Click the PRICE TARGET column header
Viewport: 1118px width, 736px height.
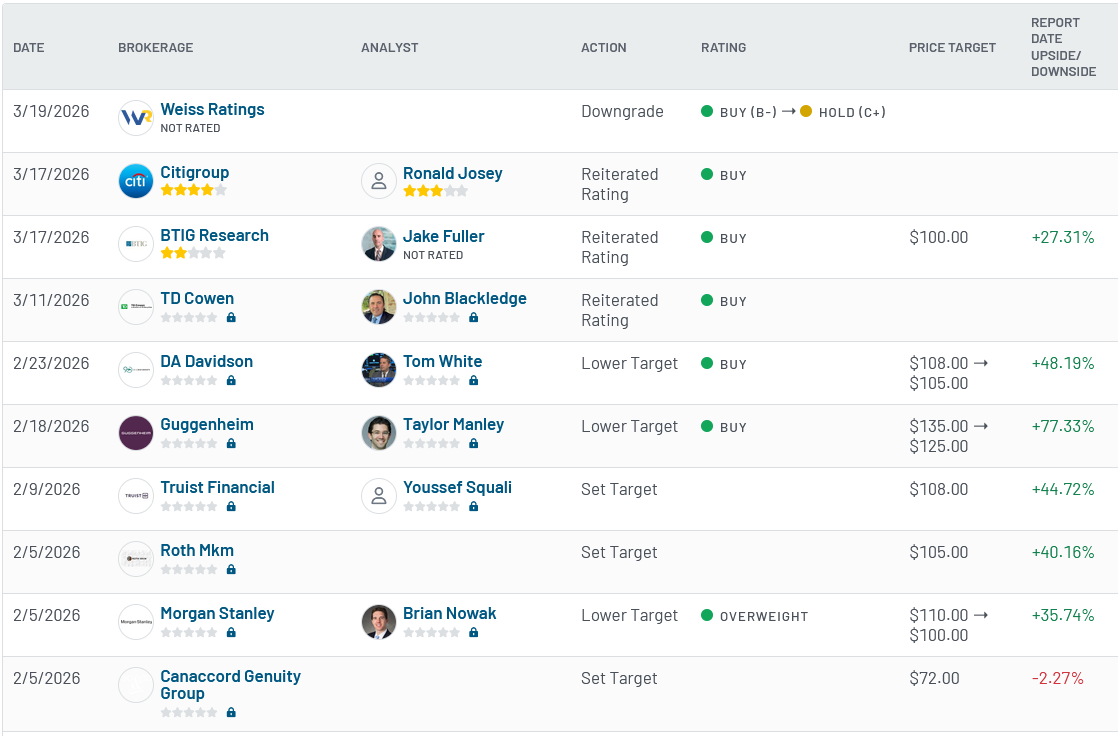pos(952,48)
